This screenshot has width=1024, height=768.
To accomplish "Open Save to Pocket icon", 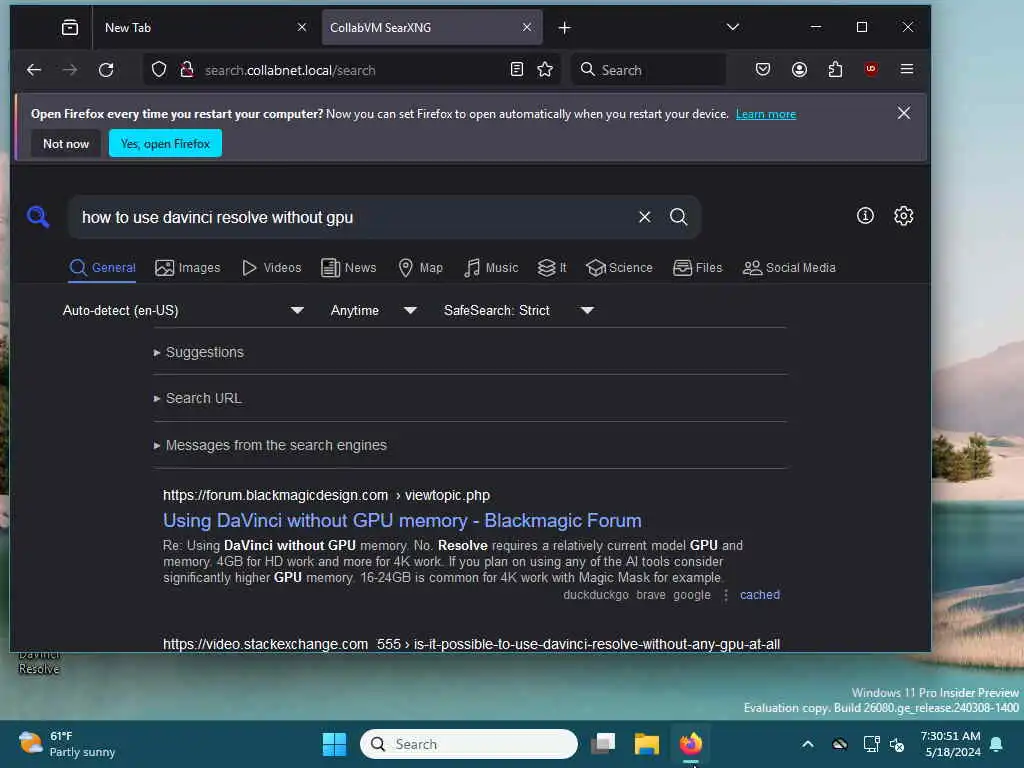I will pos(763,69).
